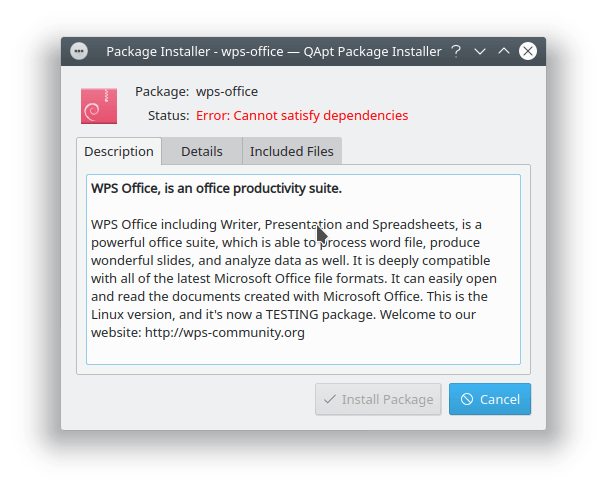This screenshot has width=607, height=491.
Task: Click the bold WPS Office summary heading
Action: [x=216, y=188]
